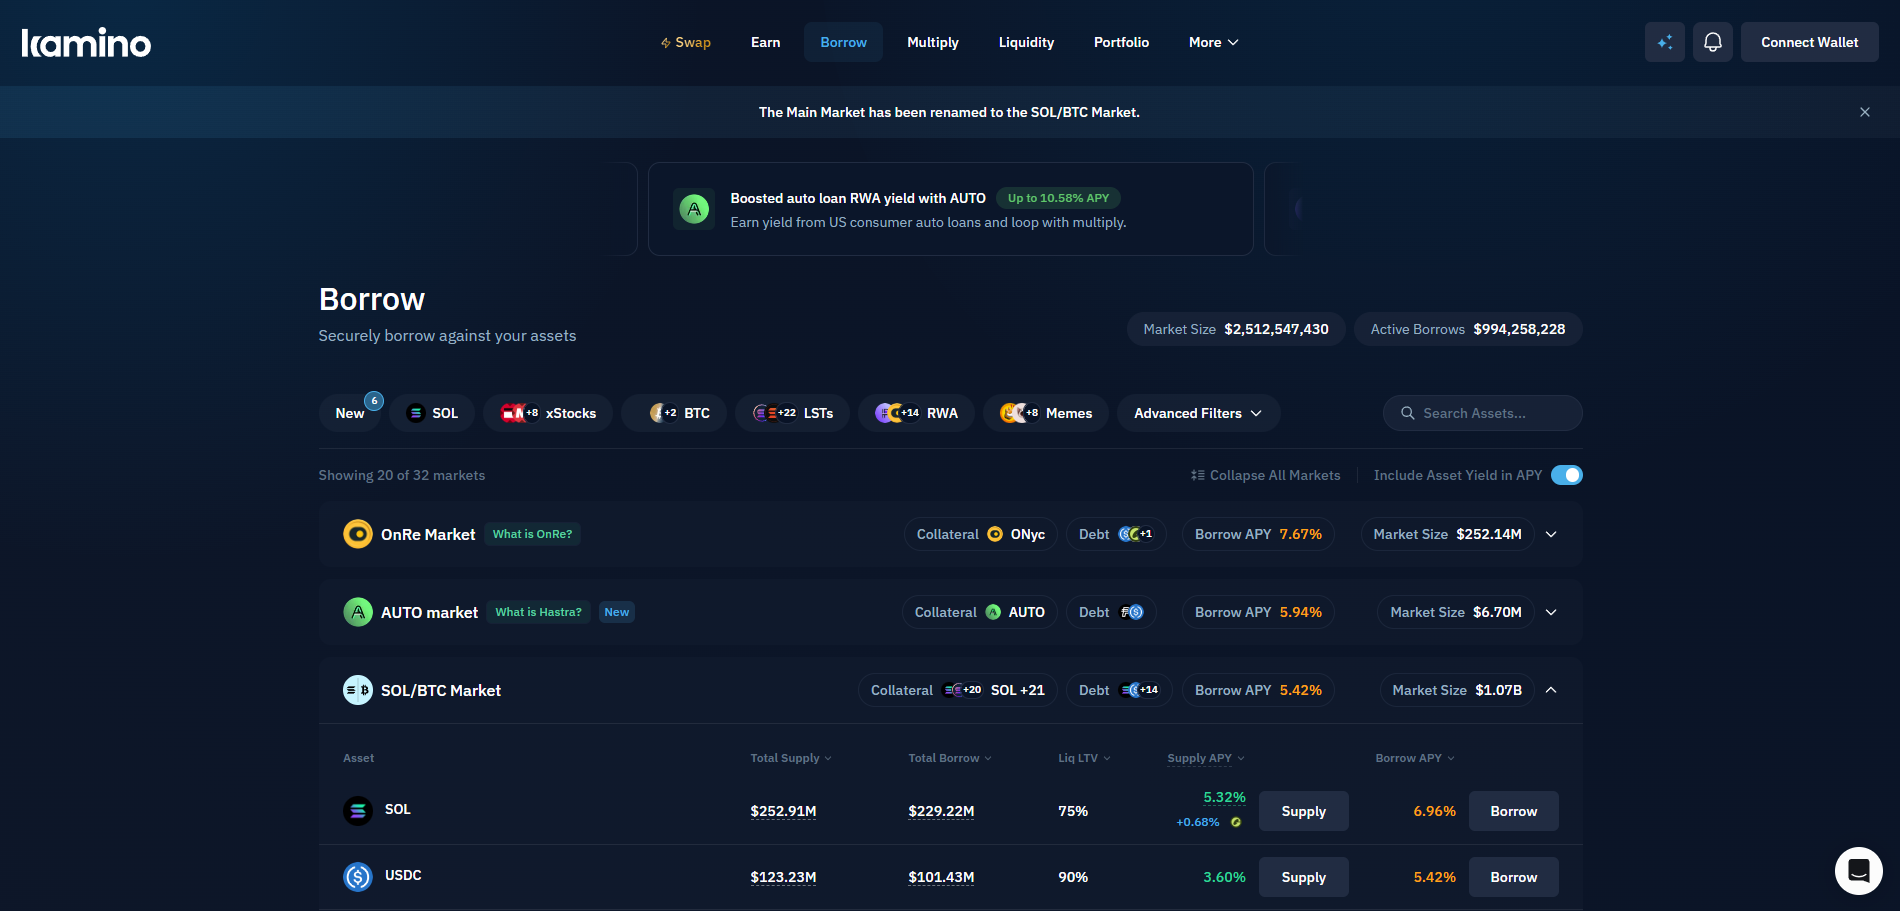This screenshot has width=1900, height=911.
Task: Open the More menu dropdown
Action: coord(1213,42)
